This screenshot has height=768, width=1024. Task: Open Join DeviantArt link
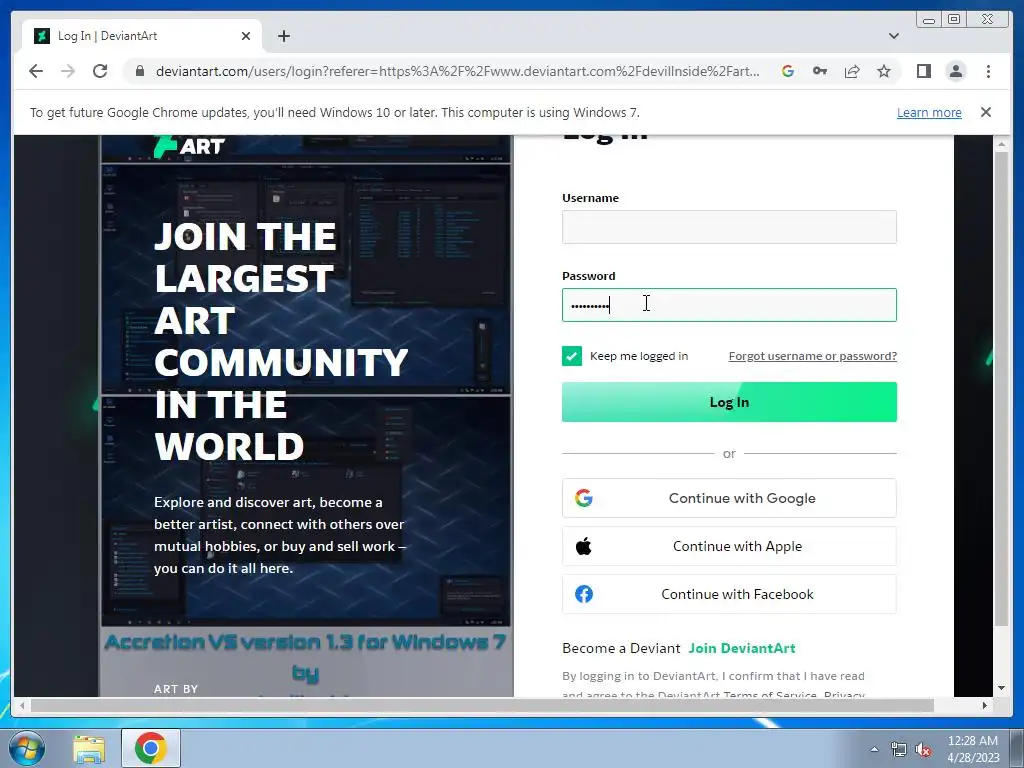click(x=742, y=648)
